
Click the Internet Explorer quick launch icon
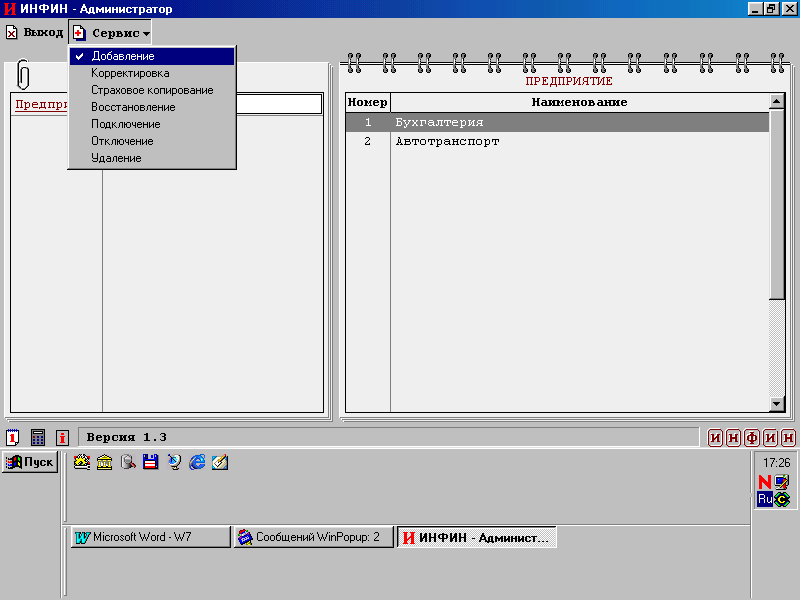197,462
